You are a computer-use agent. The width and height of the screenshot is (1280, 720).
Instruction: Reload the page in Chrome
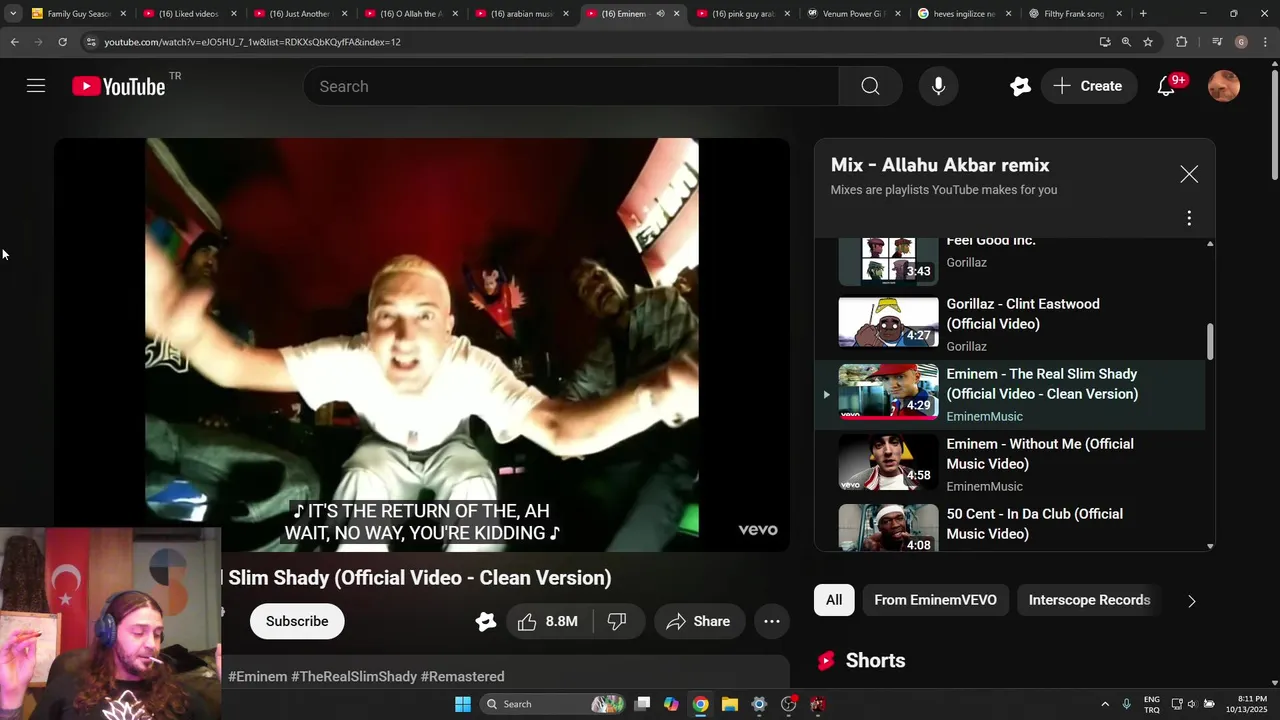pos(62,42)
